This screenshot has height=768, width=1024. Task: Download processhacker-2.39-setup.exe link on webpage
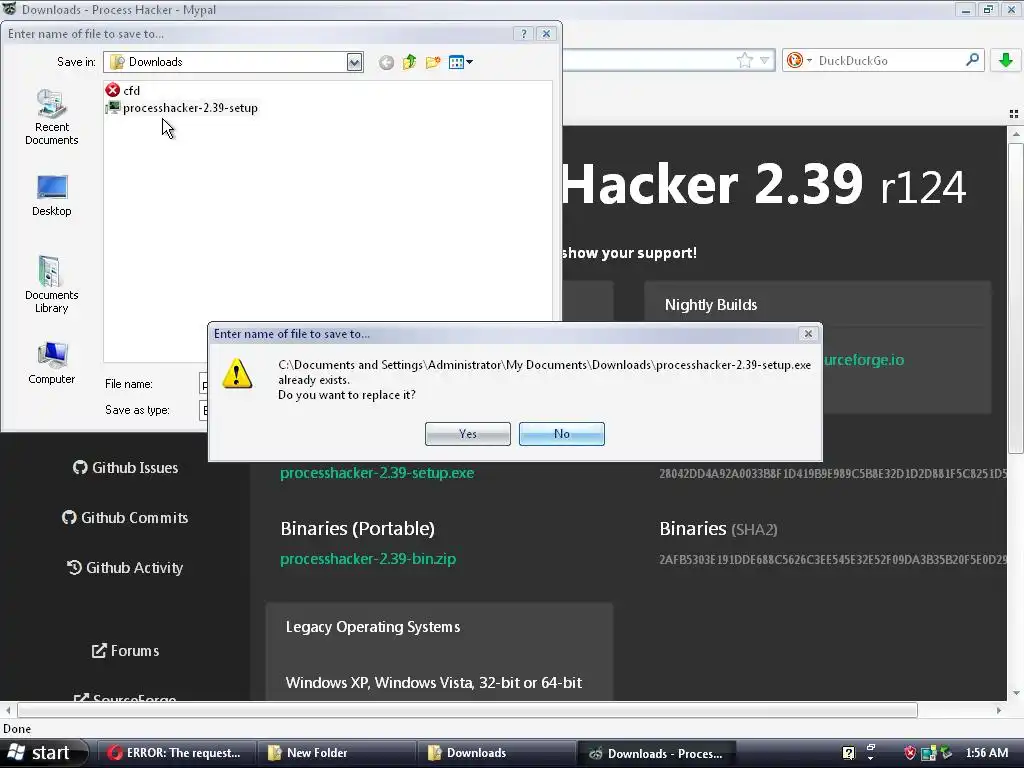click(377, 473)
